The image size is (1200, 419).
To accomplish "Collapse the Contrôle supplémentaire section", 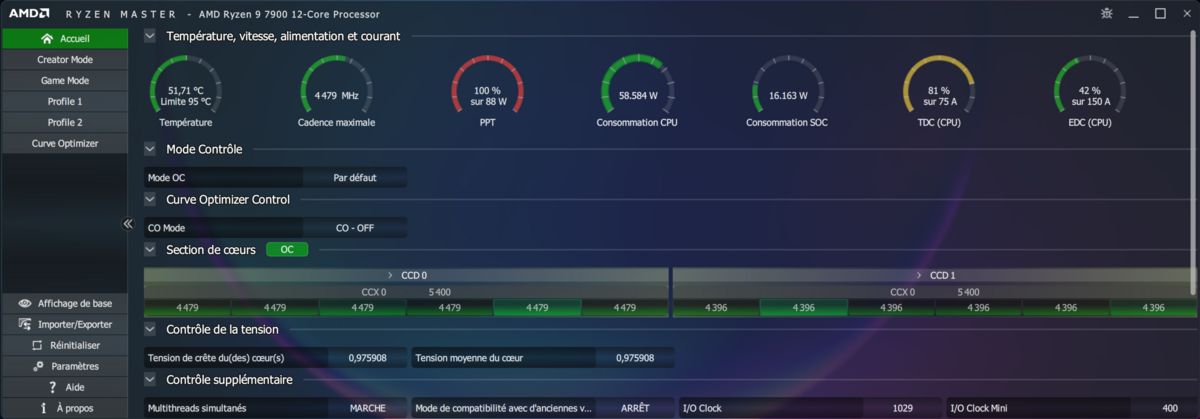I will pos(150,379).
